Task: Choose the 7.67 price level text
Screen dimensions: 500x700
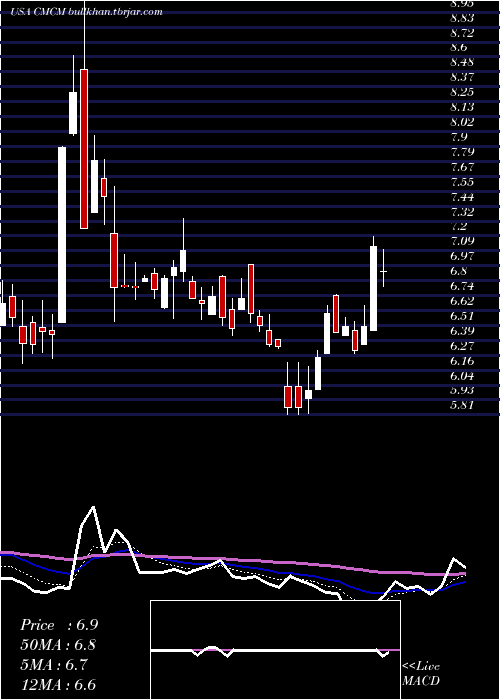Action: (462, 167)
